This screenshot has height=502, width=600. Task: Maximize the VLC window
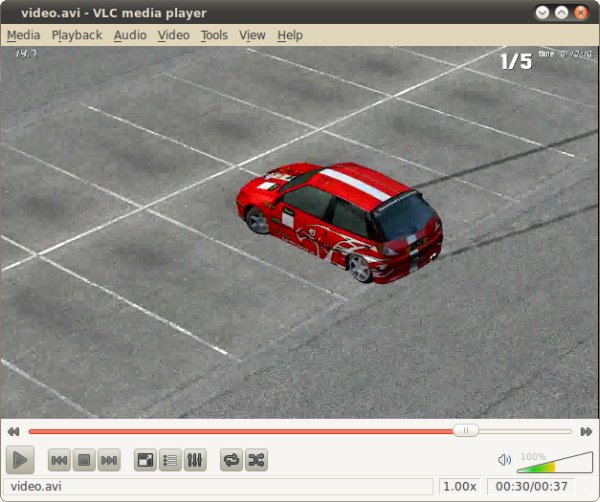point(561,13)
